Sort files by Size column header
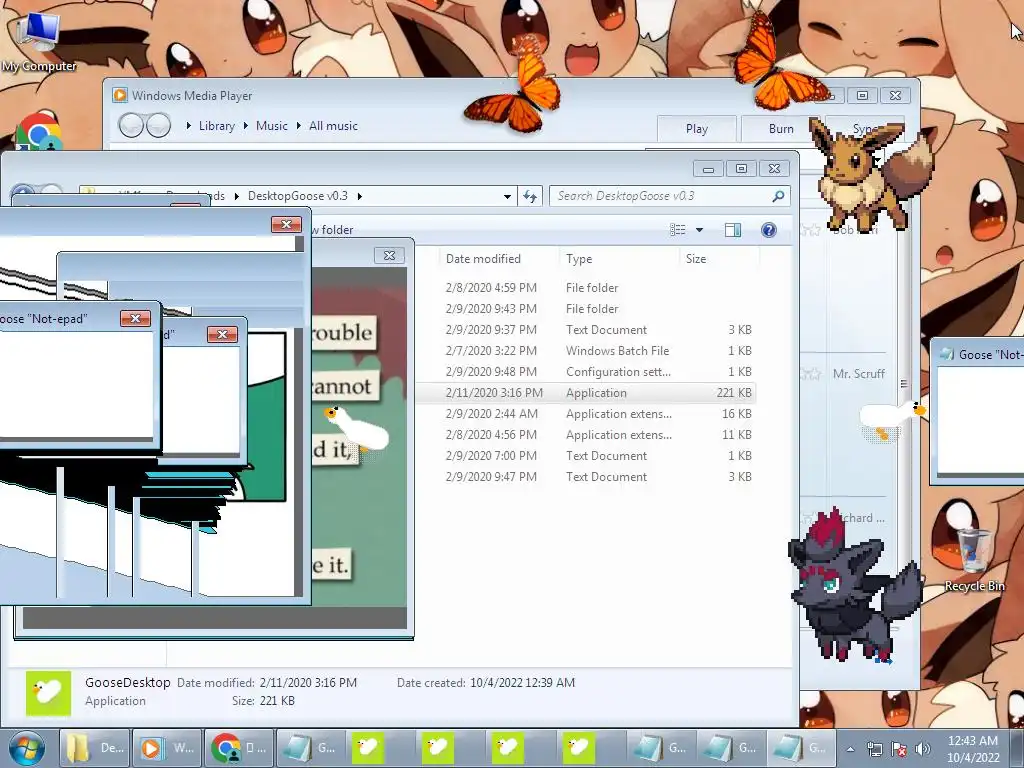This screenshot has height=768, width=1024. tap(696, 259)
